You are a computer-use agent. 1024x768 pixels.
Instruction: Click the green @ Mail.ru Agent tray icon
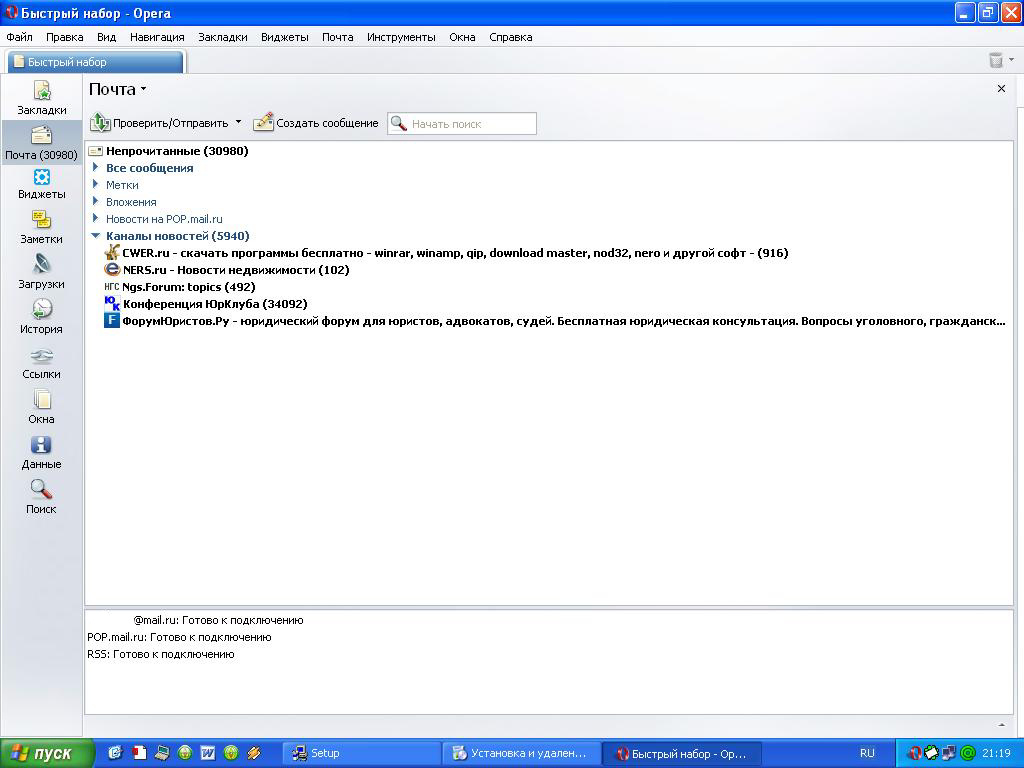[x=968, y=753]
